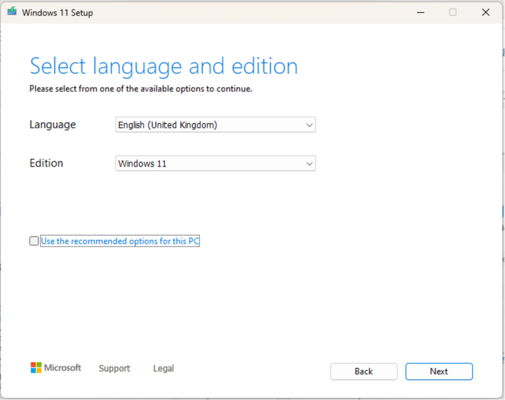Click the Edition field label

coord(46,163)
